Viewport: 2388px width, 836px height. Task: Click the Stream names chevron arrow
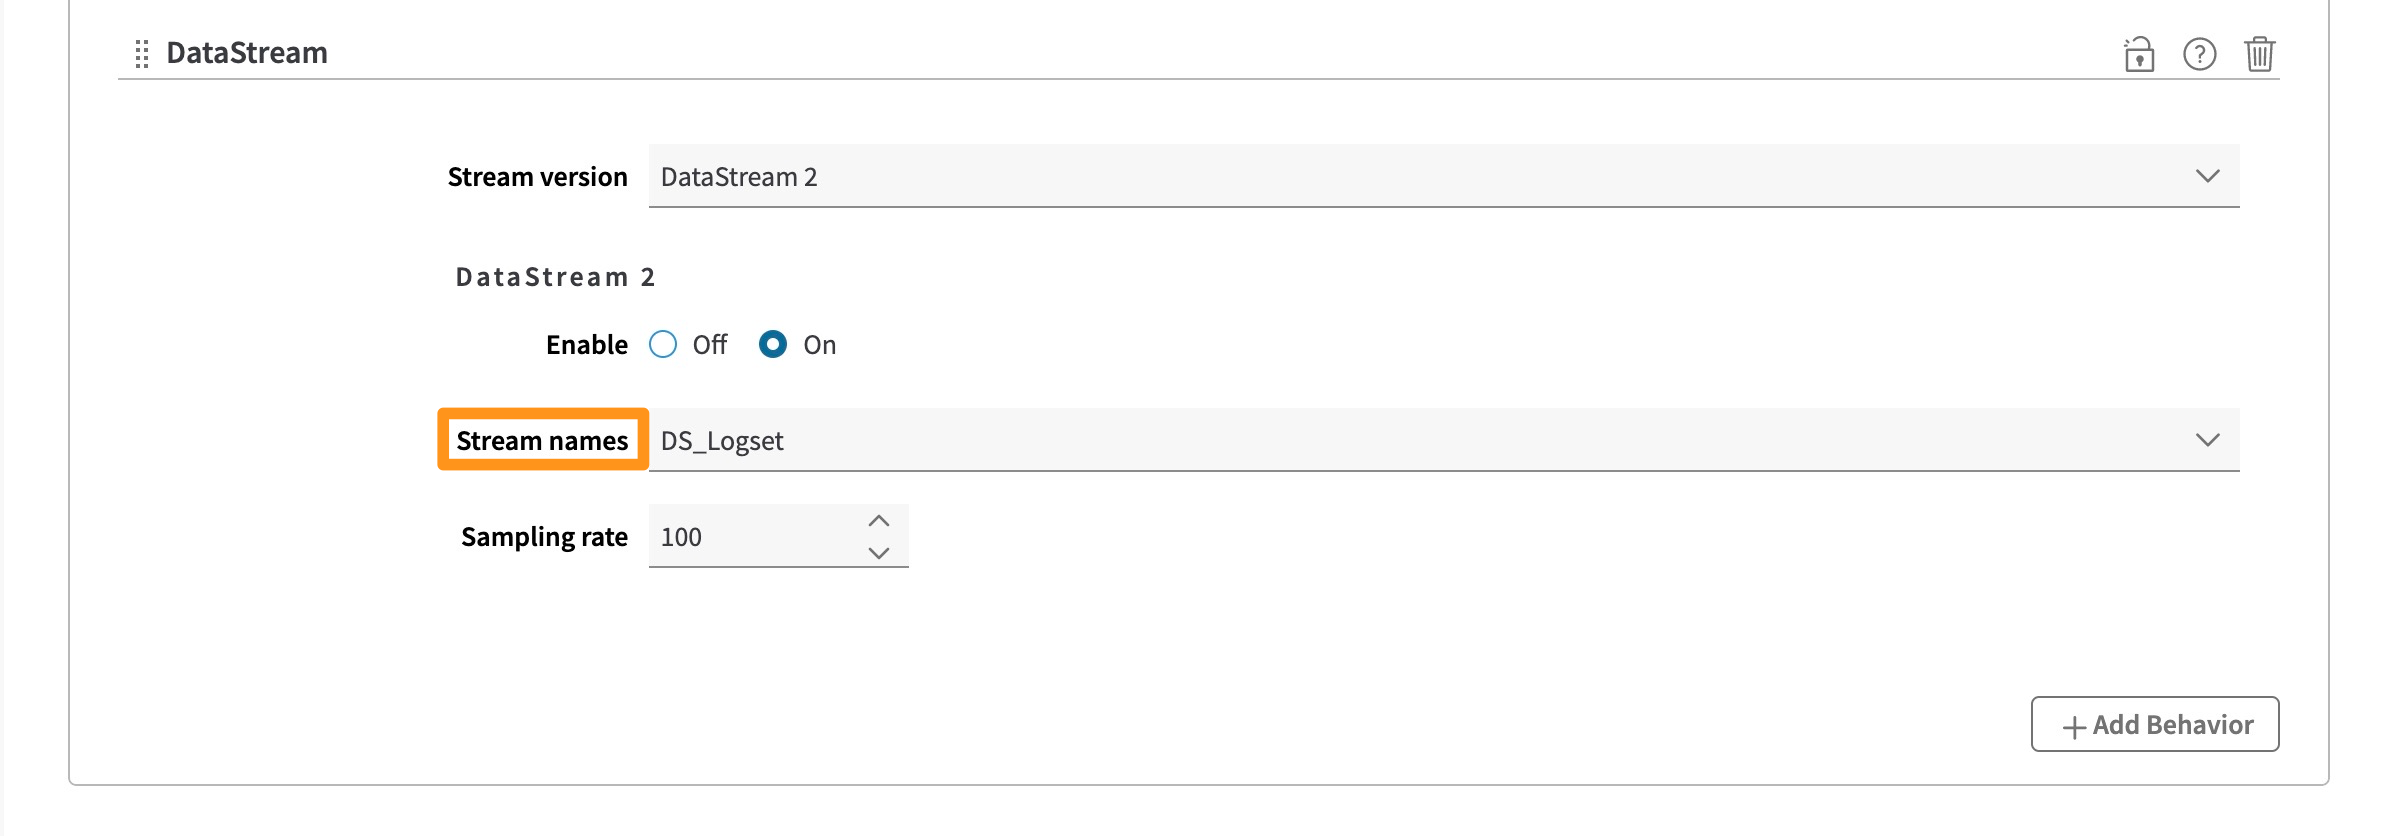click(2207, 441)
